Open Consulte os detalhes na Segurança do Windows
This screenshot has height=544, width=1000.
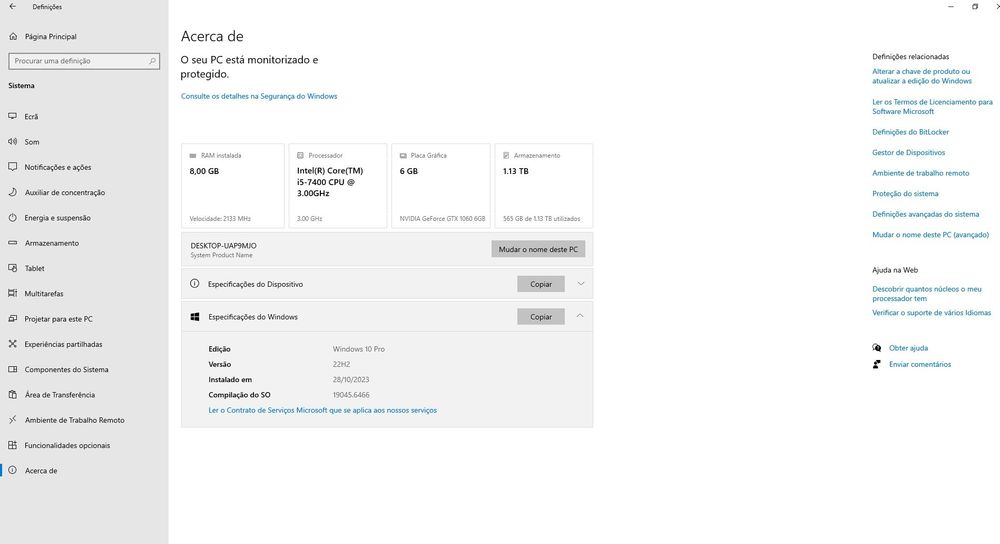tap(259, 96)
